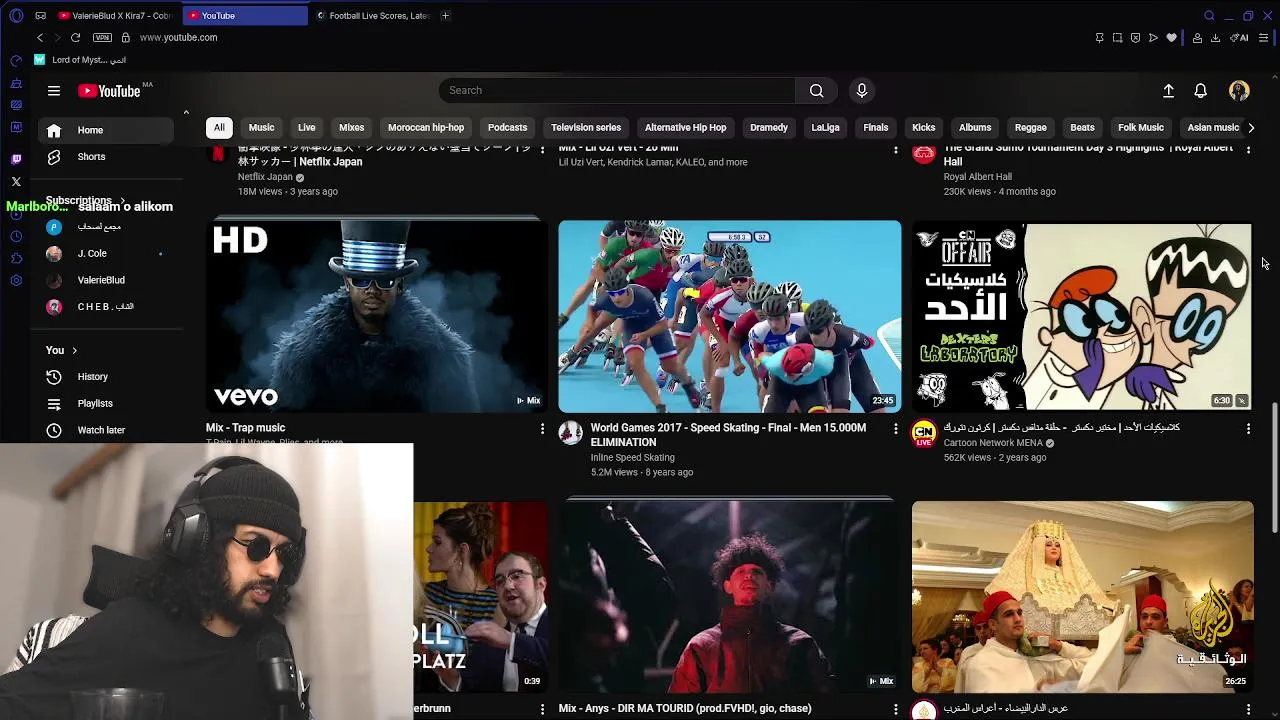Viewport: 1280px width, 720px height.
Task: Click the YouTube logo
Action: coord(109,91)
